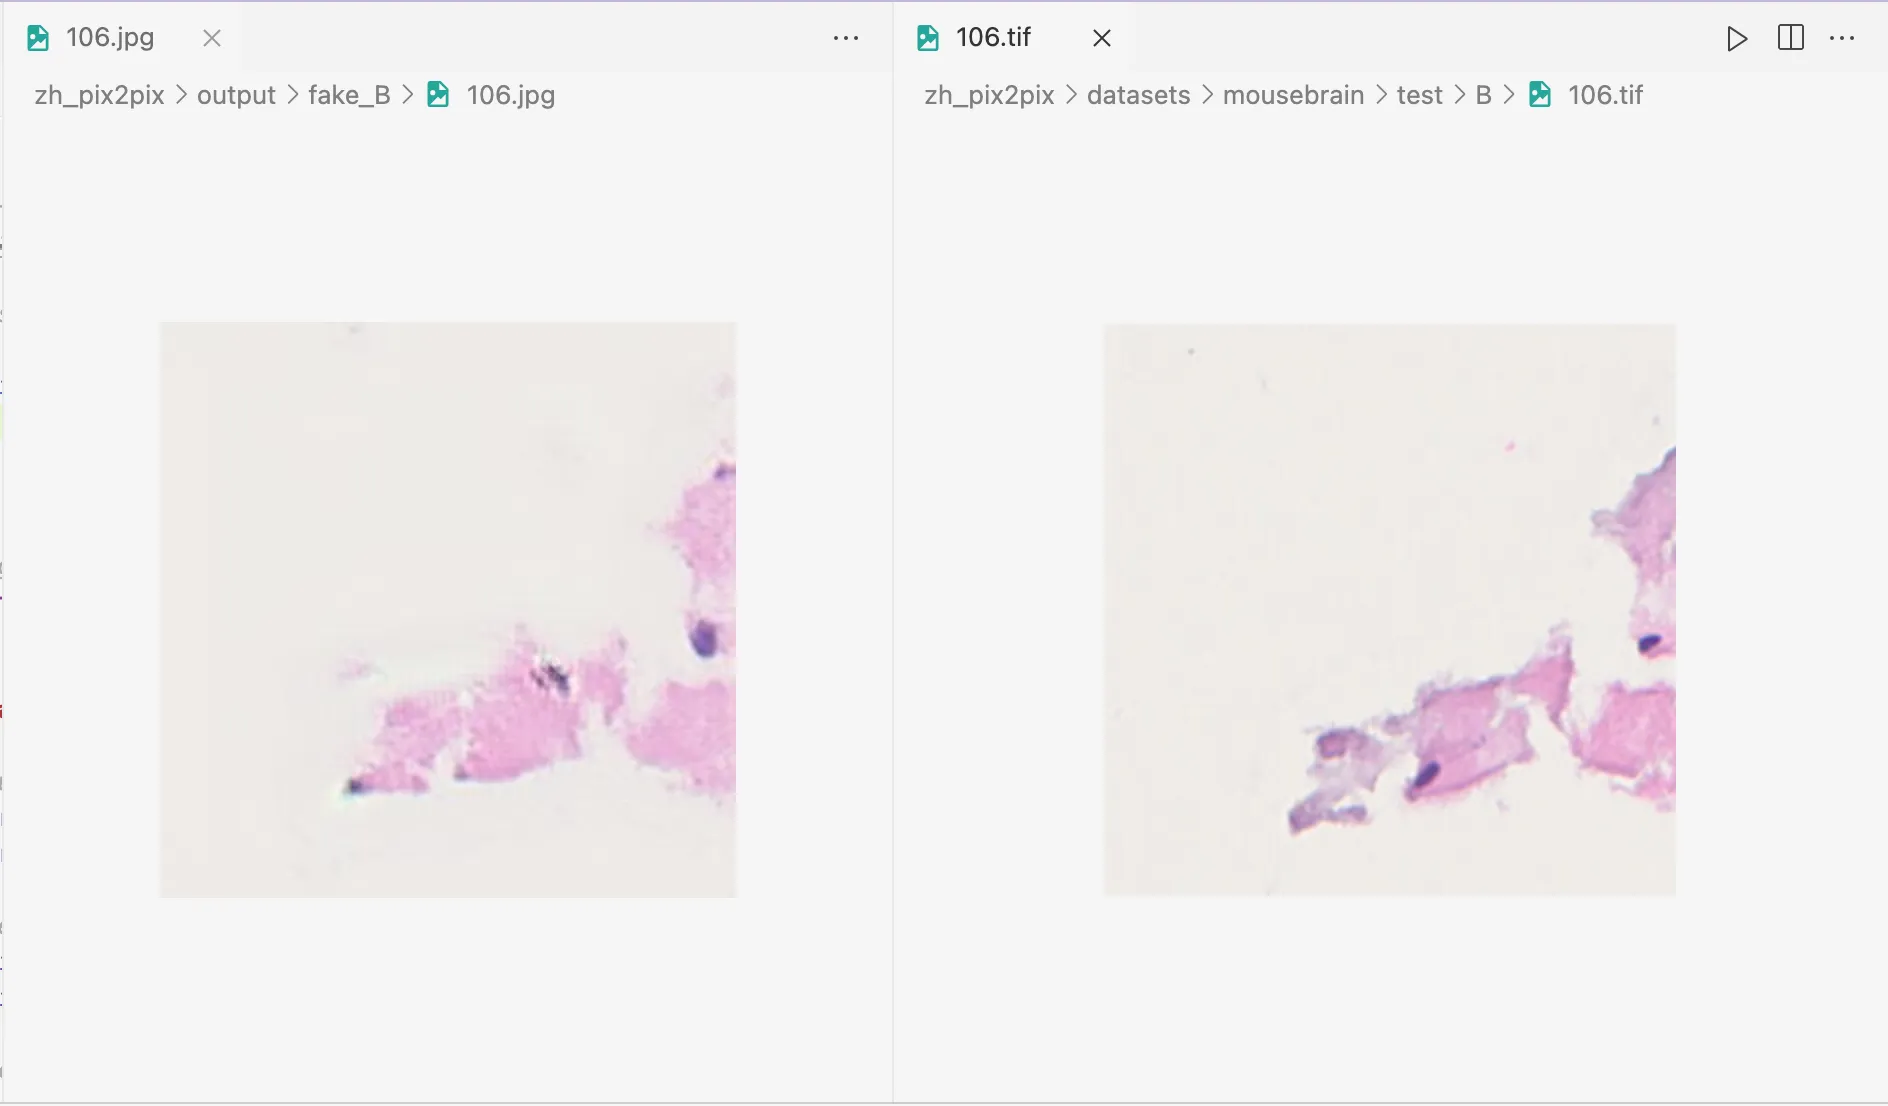
Task: Close the 106.jpg tab
Action: click(x=212, y=38)
